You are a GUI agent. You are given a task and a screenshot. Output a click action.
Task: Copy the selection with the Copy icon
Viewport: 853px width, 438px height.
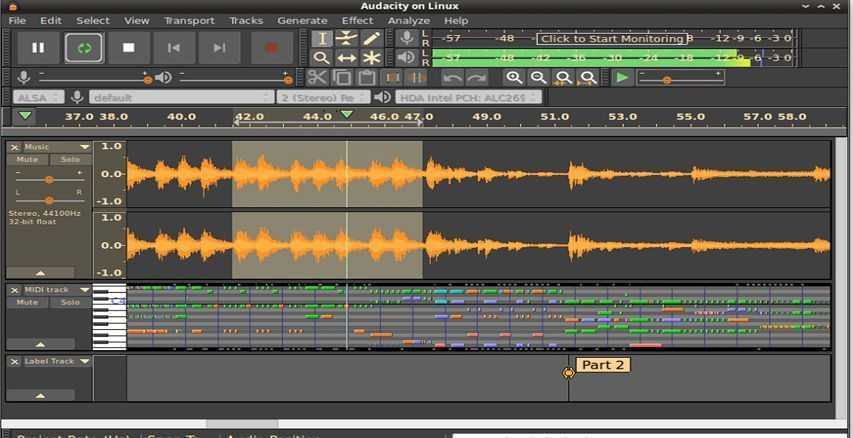(342, 78)
